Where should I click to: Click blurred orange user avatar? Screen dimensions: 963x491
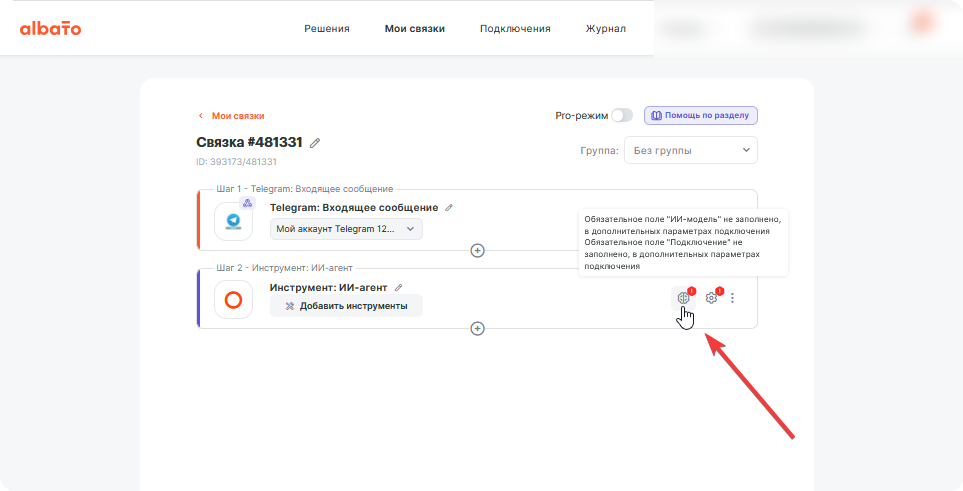(x=921, y=23)
